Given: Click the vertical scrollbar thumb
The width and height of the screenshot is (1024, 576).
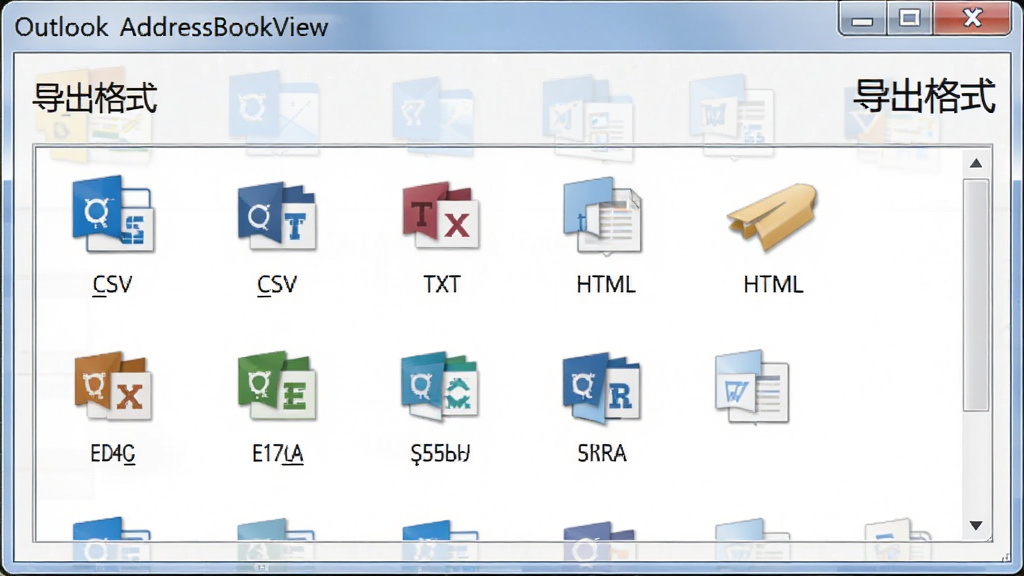Looking at the screenshot, I should (x=976, y=295).
